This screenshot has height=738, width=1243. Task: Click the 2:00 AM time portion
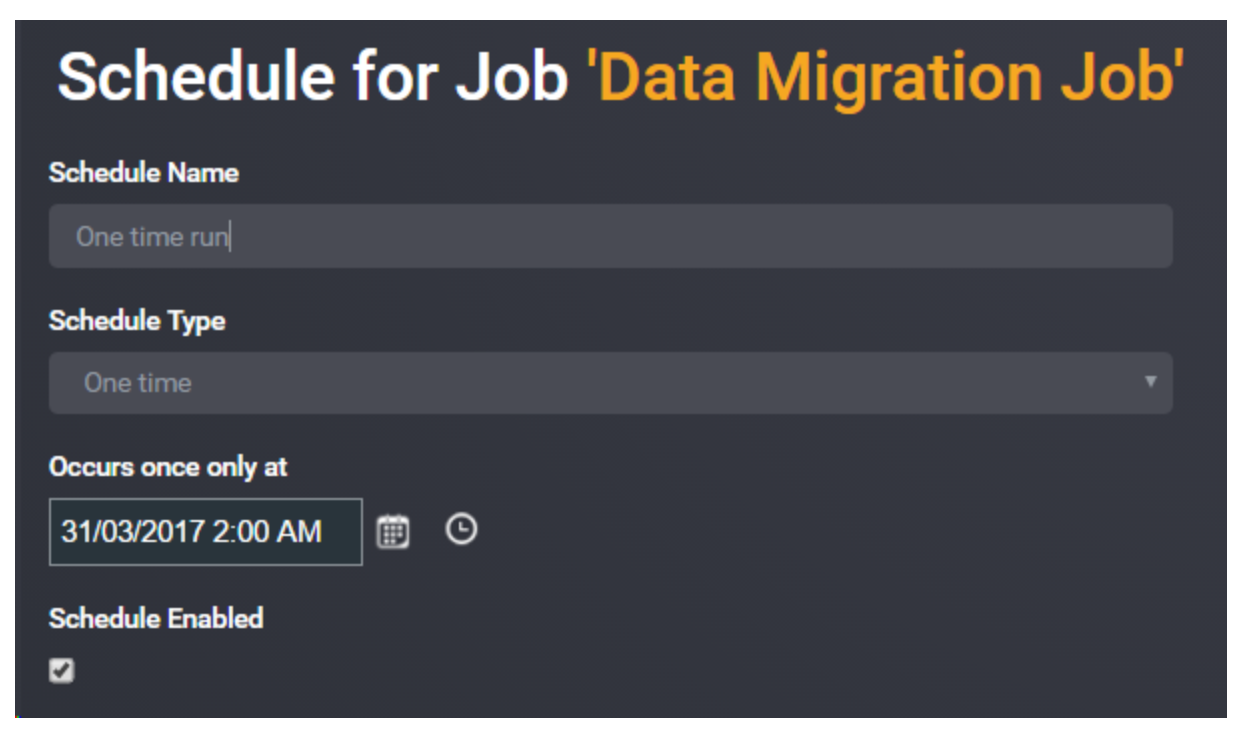coord(268,532)
